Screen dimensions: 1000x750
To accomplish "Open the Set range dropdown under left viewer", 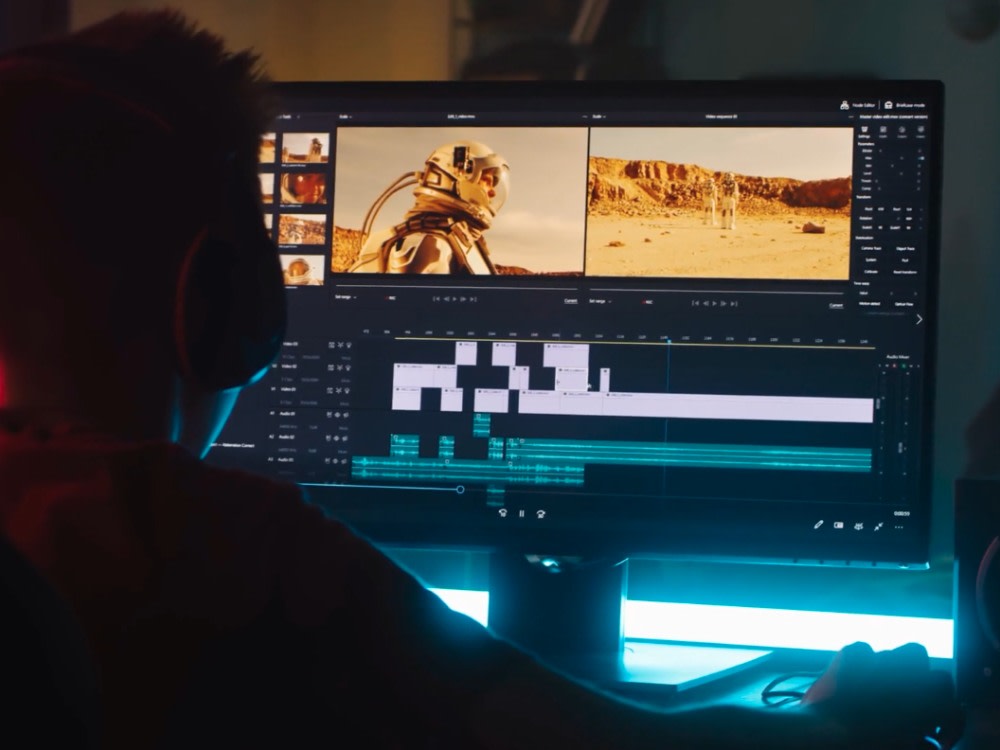I will (x=346, y=297).
